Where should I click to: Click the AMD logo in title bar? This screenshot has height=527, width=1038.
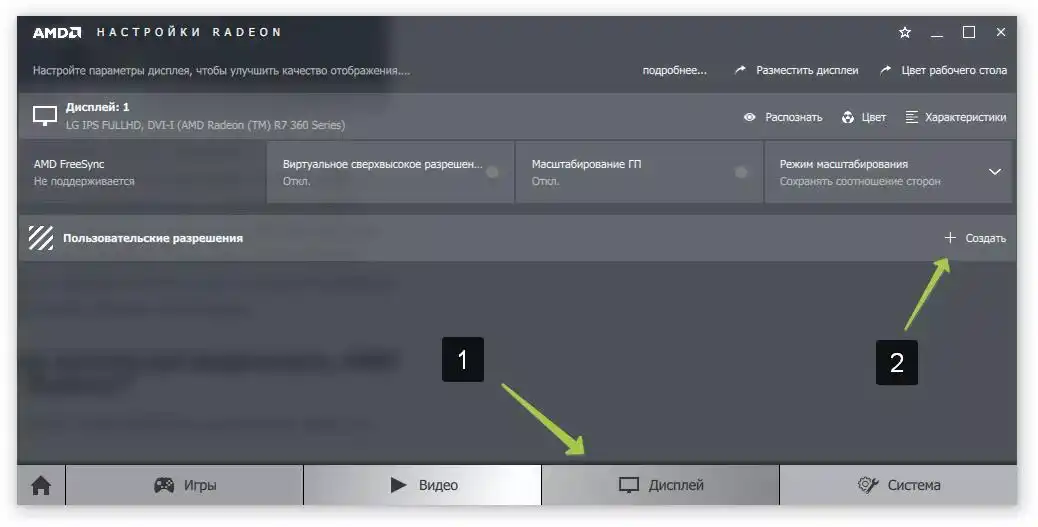coord(56,32)
